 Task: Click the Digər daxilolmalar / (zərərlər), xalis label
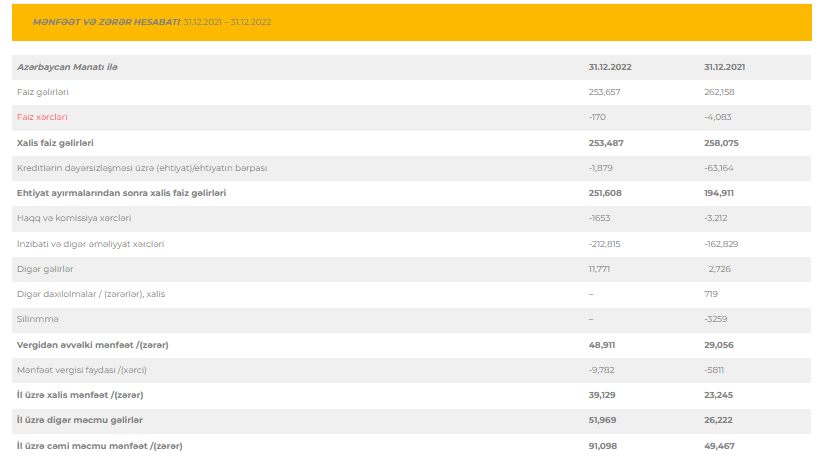pyautogui.click(x=91, y=294)
